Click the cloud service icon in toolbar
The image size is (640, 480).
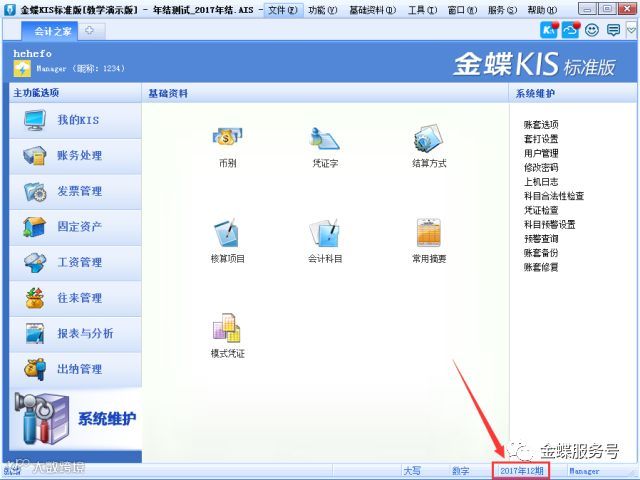point(570,30)
